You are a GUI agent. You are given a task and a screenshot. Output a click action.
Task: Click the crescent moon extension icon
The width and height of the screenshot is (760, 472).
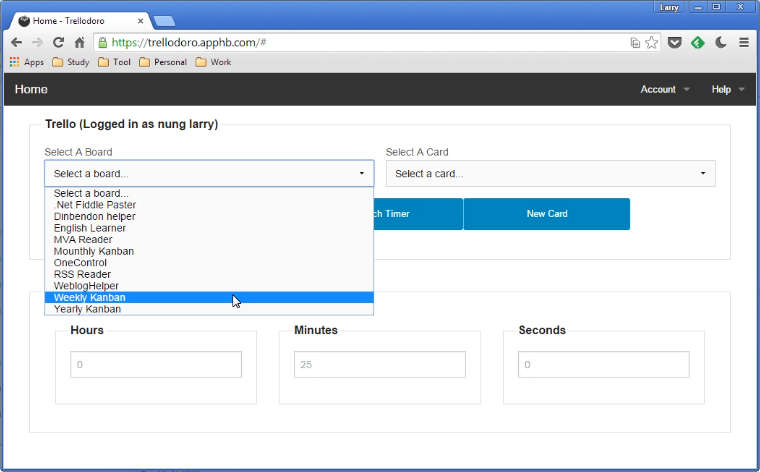[x=721, y=43]
